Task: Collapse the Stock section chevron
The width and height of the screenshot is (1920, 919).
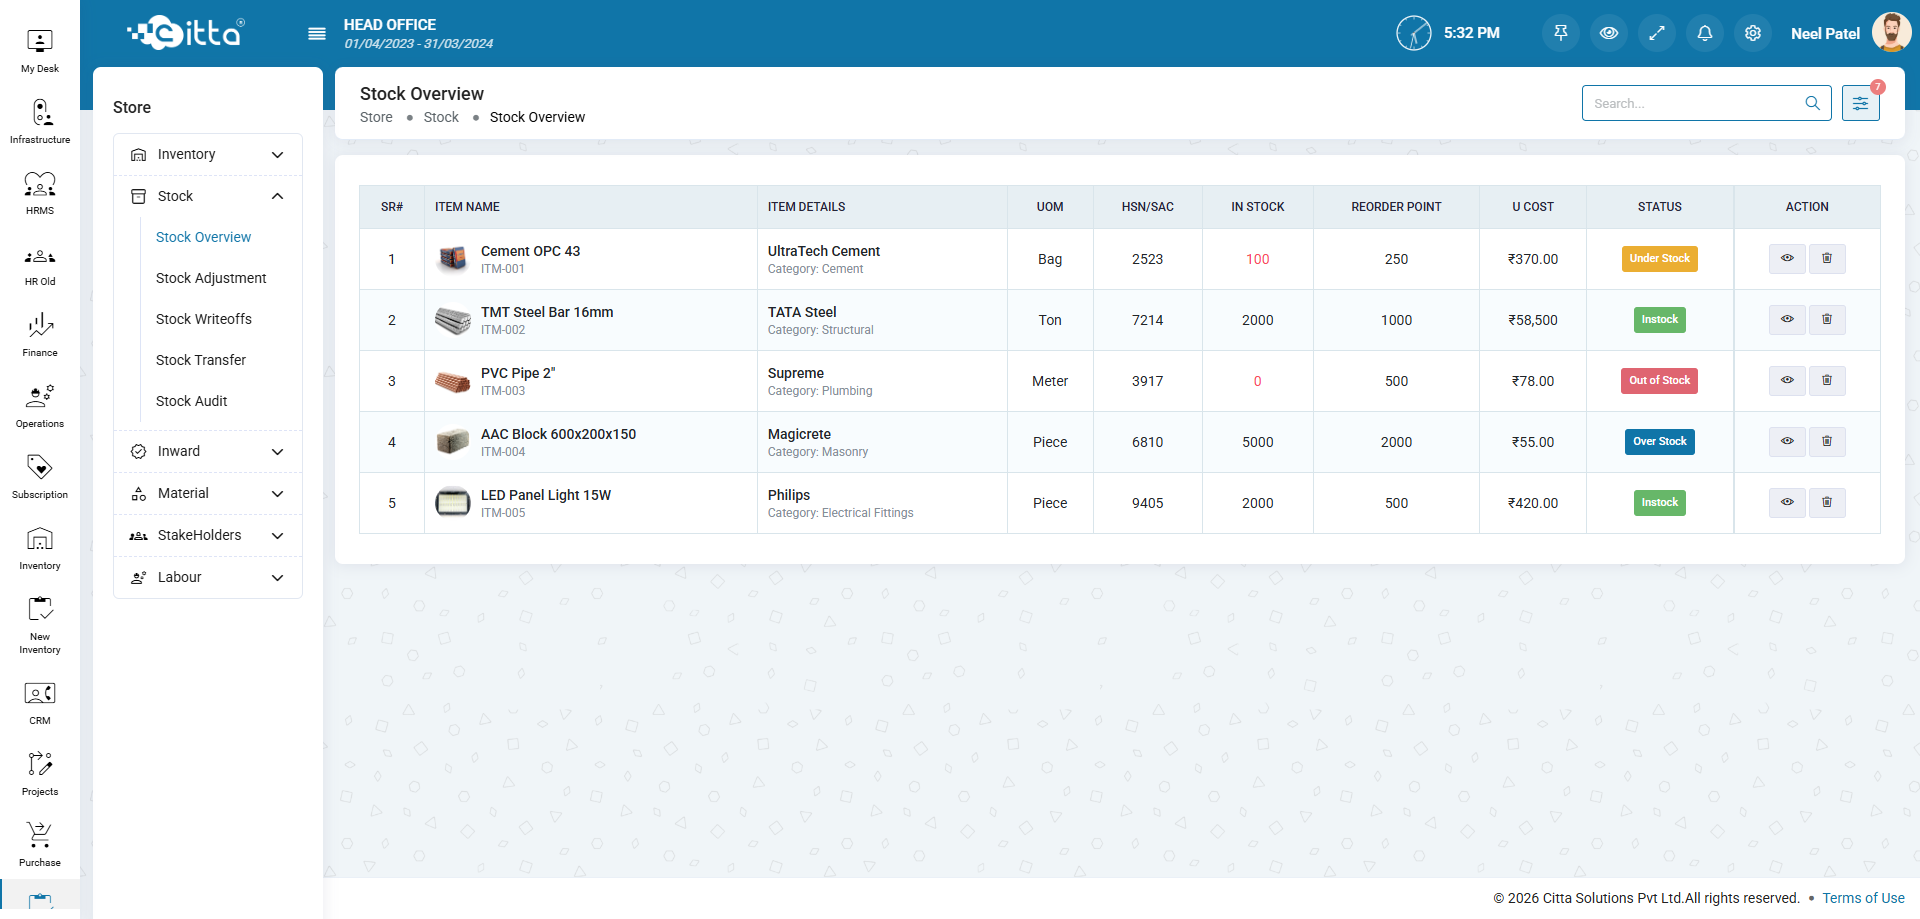Action: (277, 197)
